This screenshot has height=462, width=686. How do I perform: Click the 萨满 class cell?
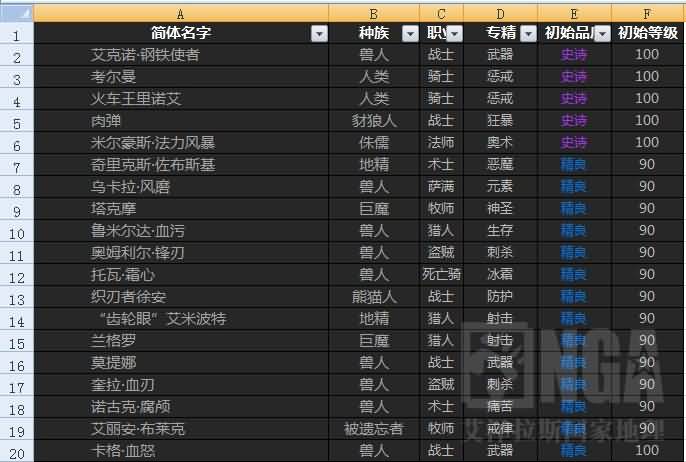click(441, 187)
